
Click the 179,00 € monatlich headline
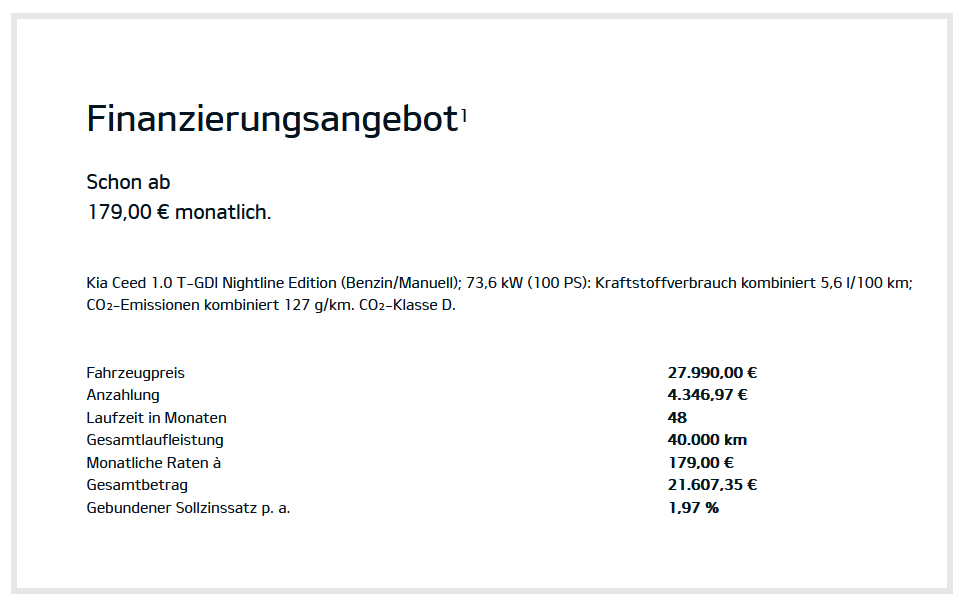179,212
